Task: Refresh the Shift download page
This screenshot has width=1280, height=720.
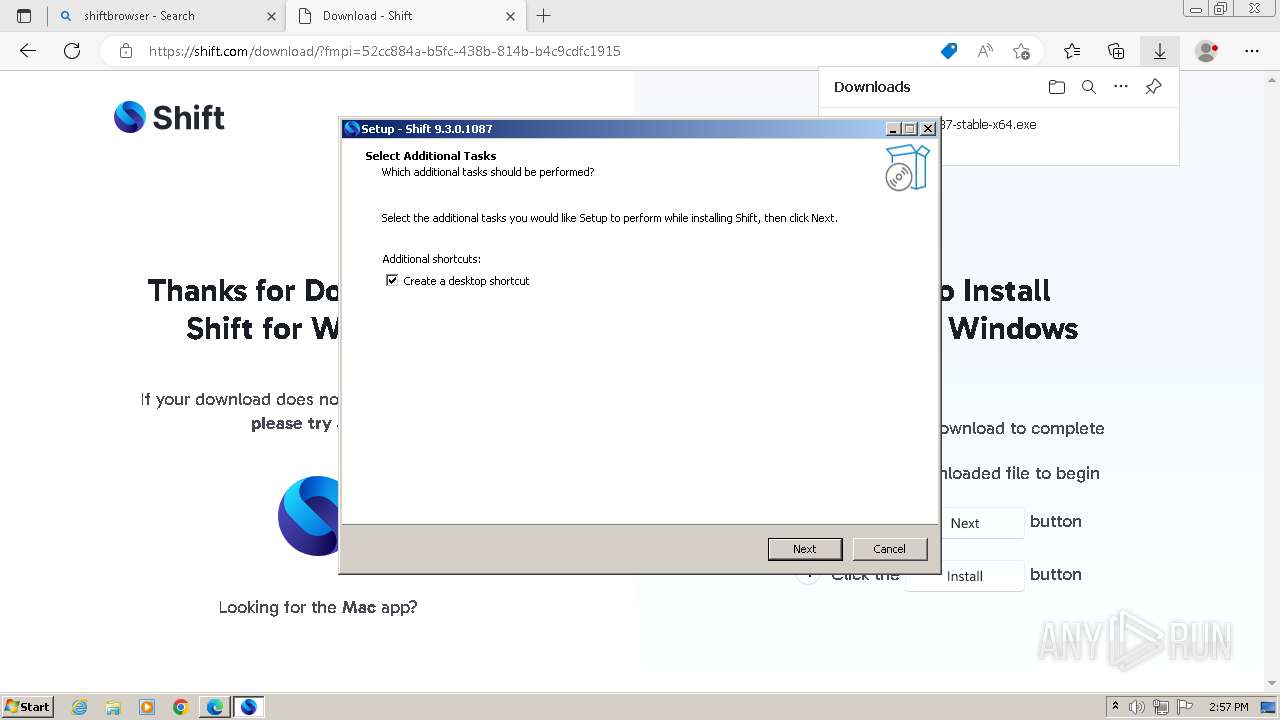Action: click(x=72, y=51)
